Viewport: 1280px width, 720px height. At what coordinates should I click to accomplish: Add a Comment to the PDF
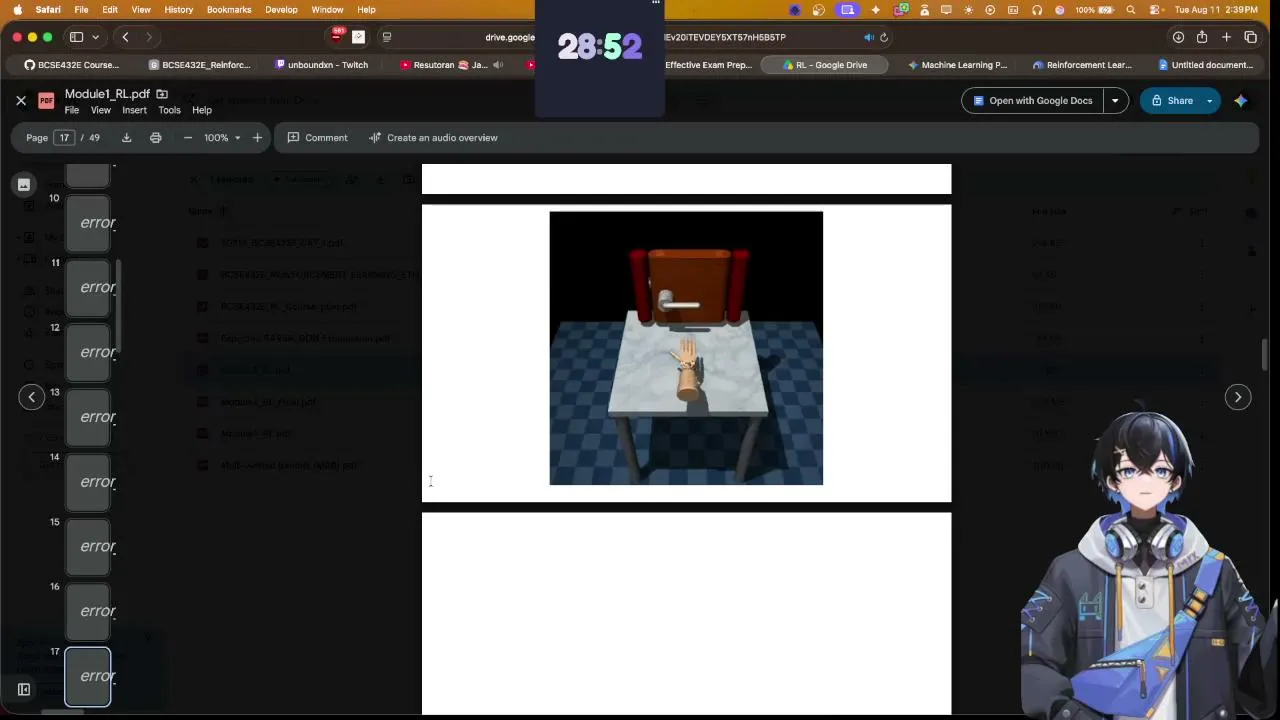[318, 138]
